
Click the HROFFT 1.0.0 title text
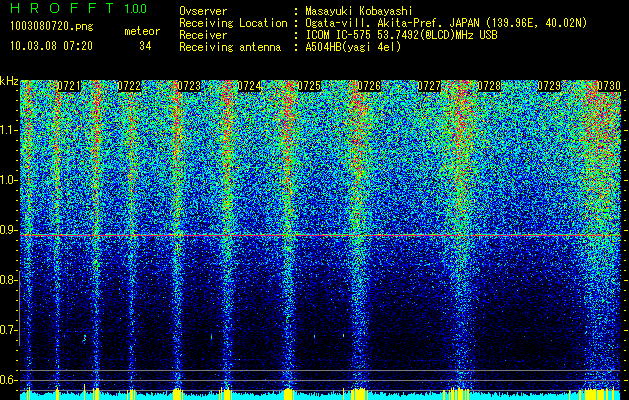[79, 8]
